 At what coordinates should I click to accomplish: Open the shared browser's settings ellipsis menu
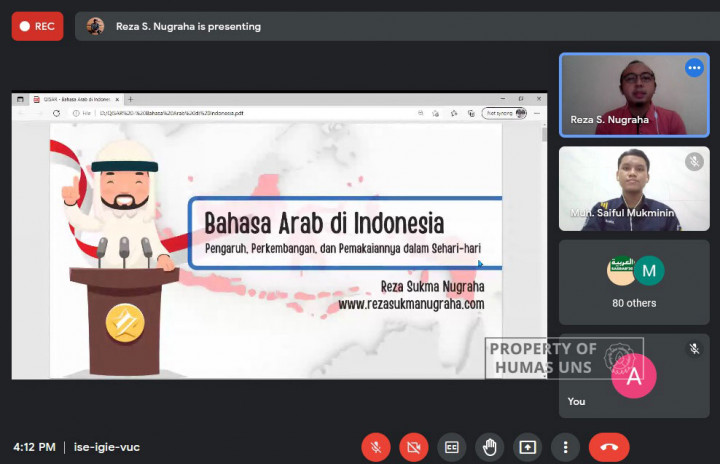tap(537, 113)
